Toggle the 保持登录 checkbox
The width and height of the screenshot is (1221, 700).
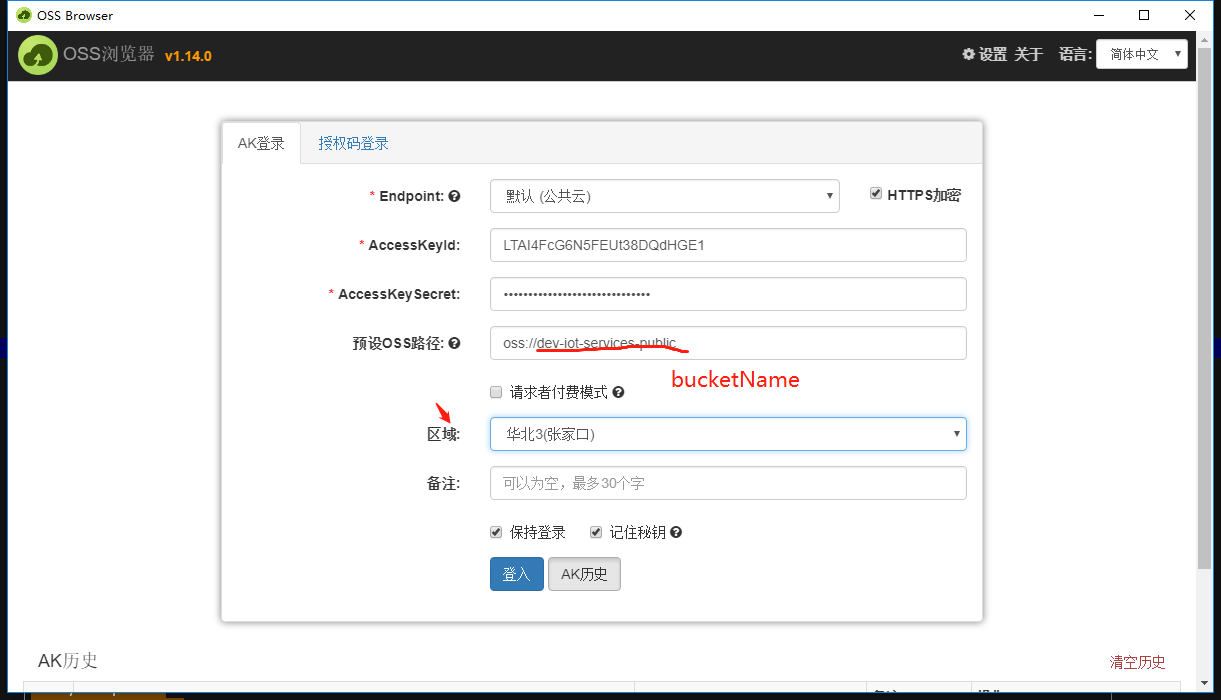pyautogui.click(x=496, y=532)
